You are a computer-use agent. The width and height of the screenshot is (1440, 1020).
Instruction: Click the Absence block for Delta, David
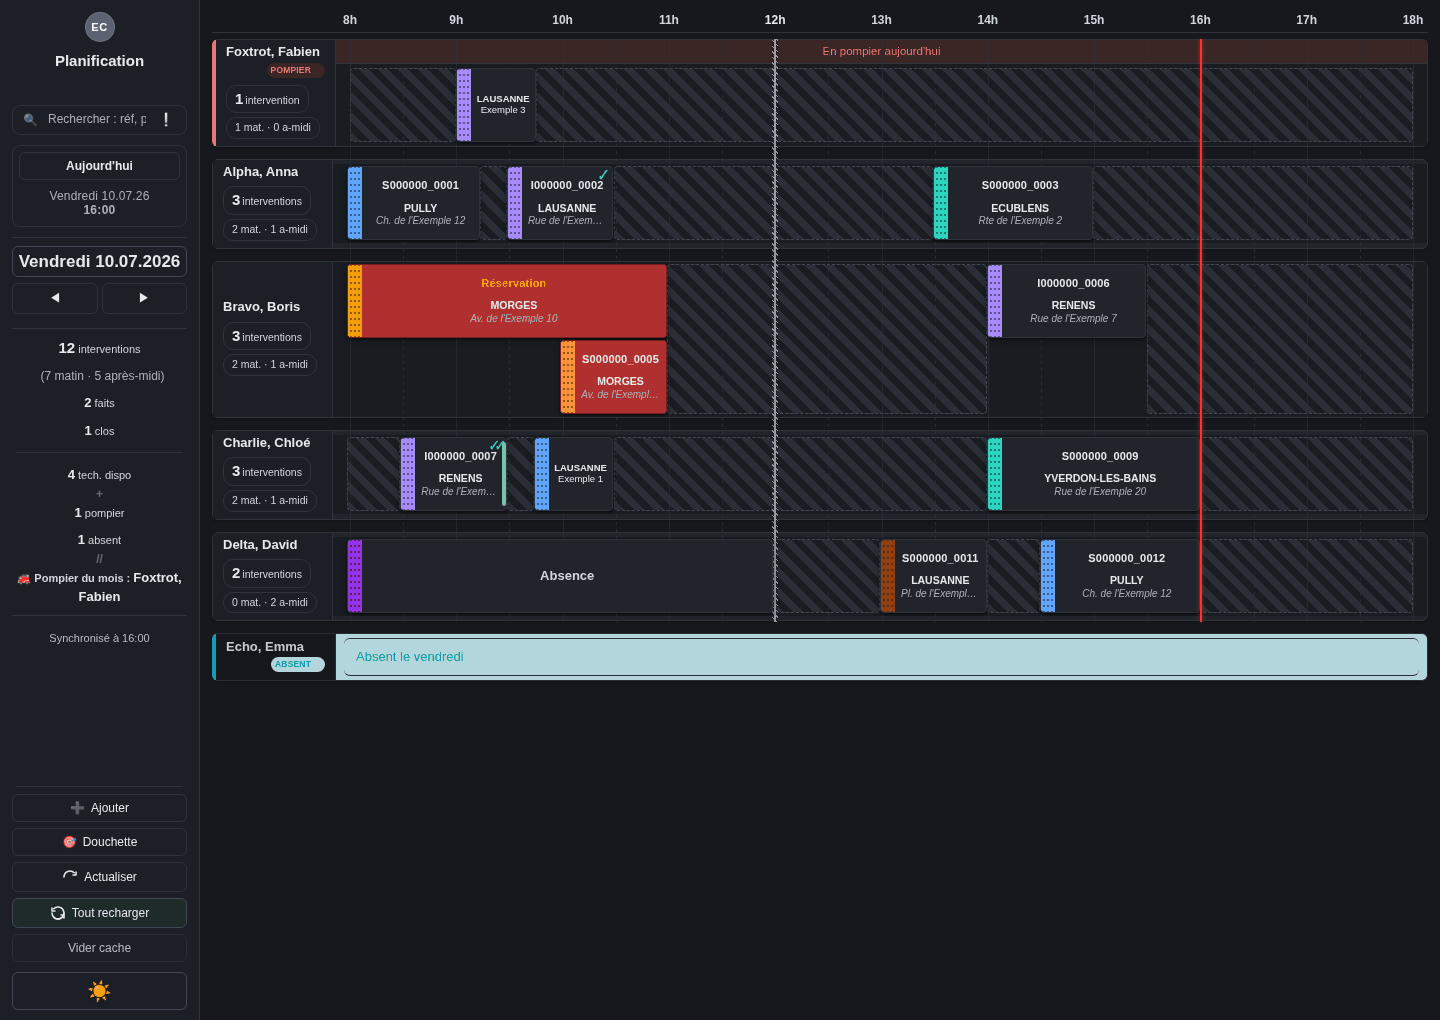[560, 576]
